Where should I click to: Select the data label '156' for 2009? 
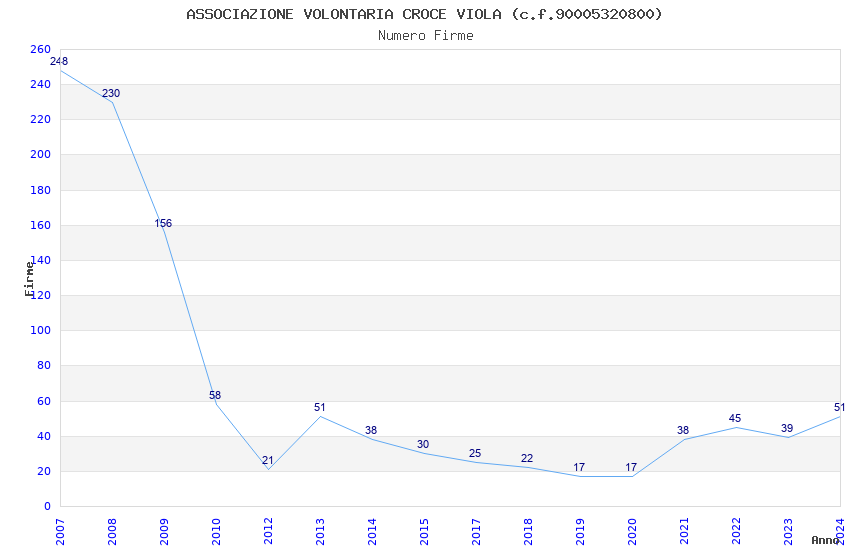point(163,223)
